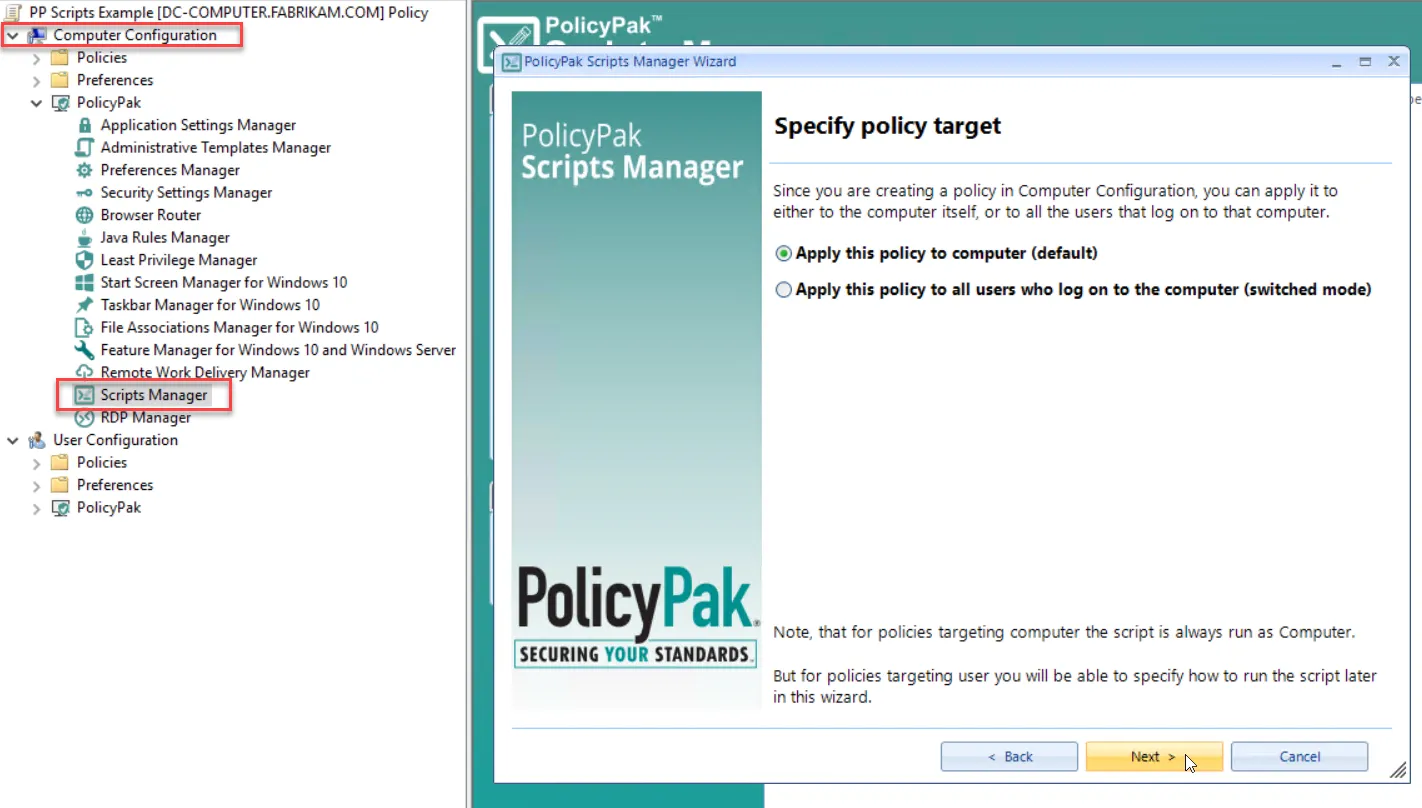Click the Taskbar Manager pin icon
The height and width of the screenshot is (808, 1422).
click(84, 305)
